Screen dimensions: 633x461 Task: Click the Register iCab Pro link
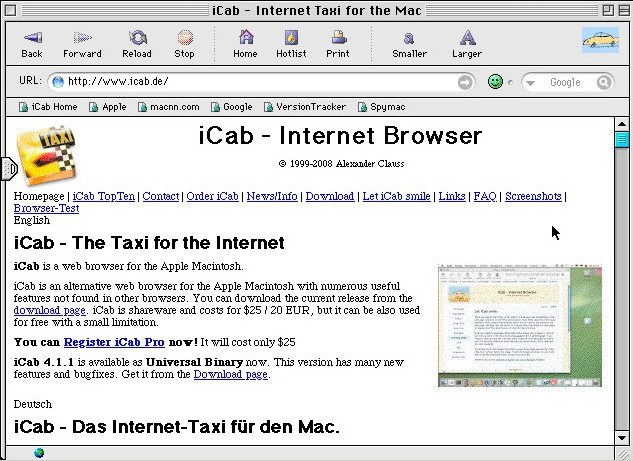(110, 342)
